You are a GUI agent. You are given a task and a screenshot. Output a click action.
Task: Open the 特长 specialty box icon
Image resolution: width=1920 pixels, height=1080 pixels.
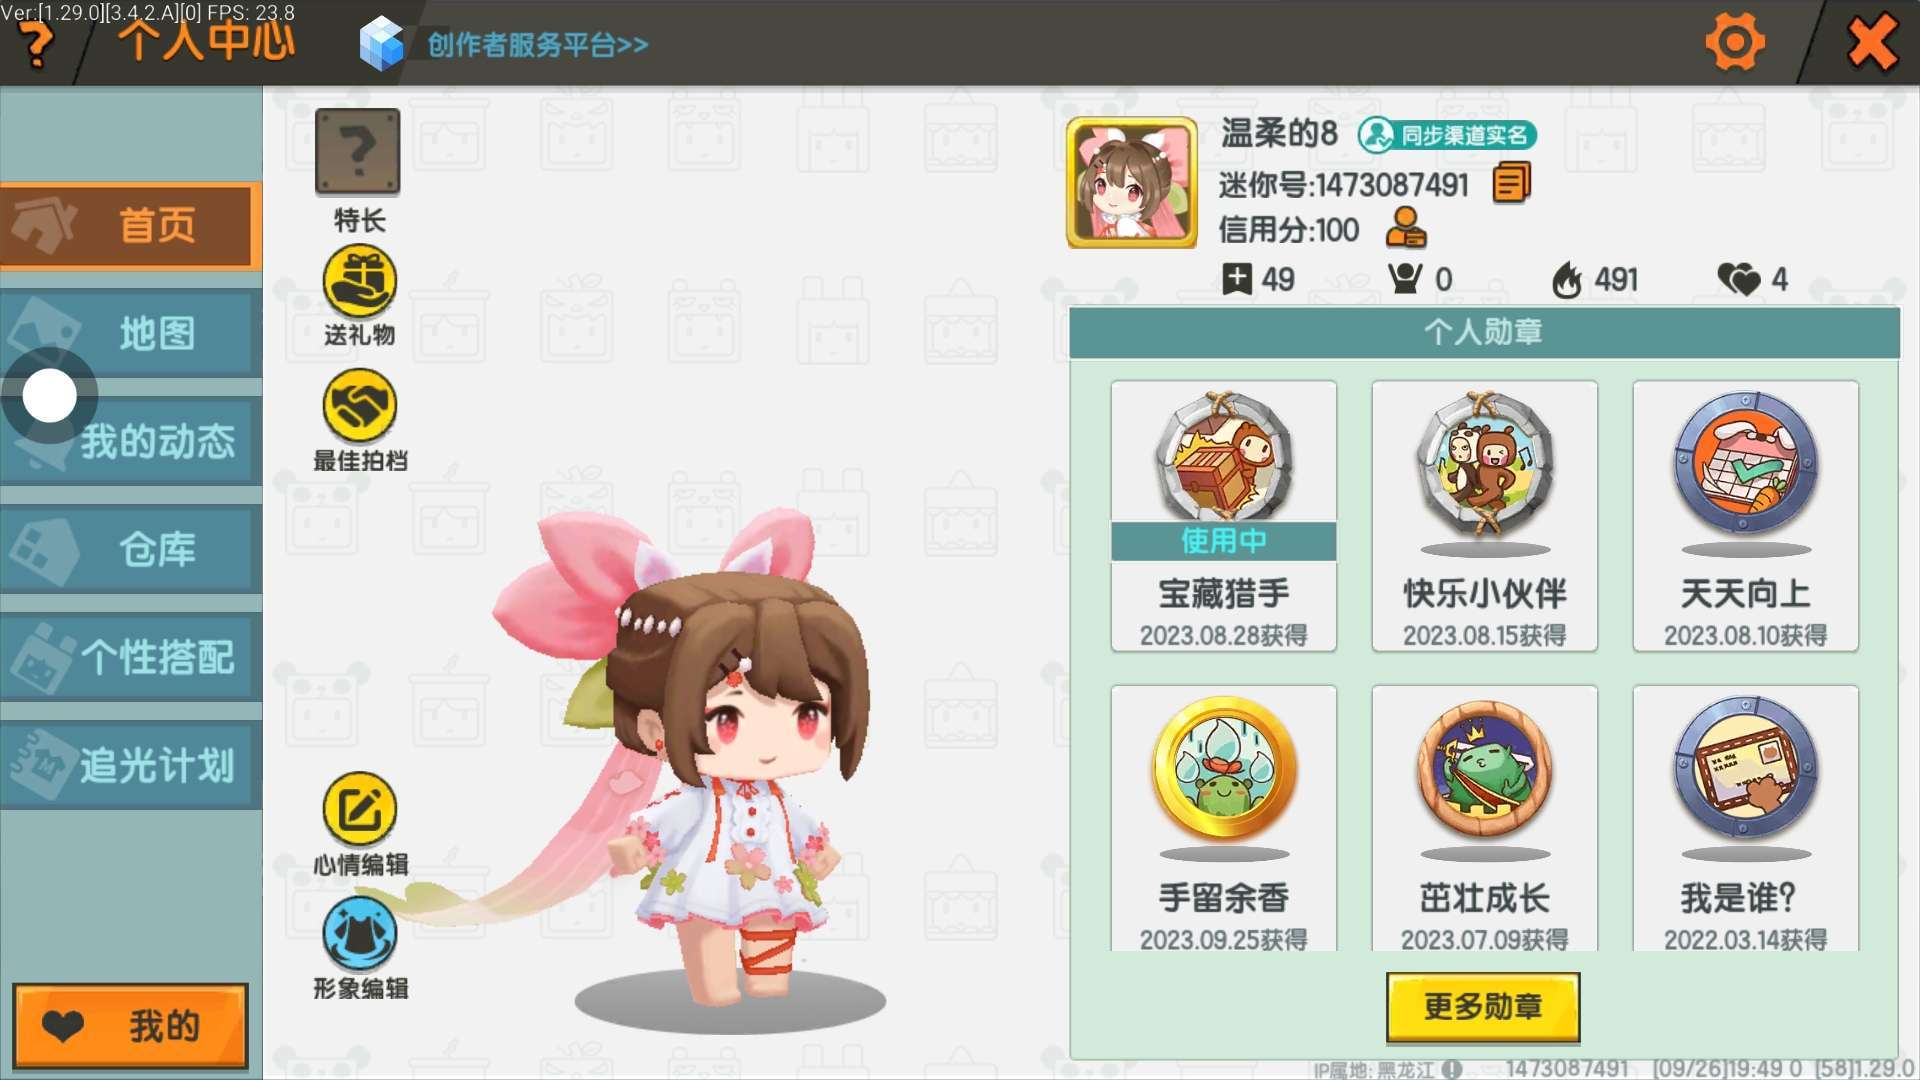click(358, 151)
